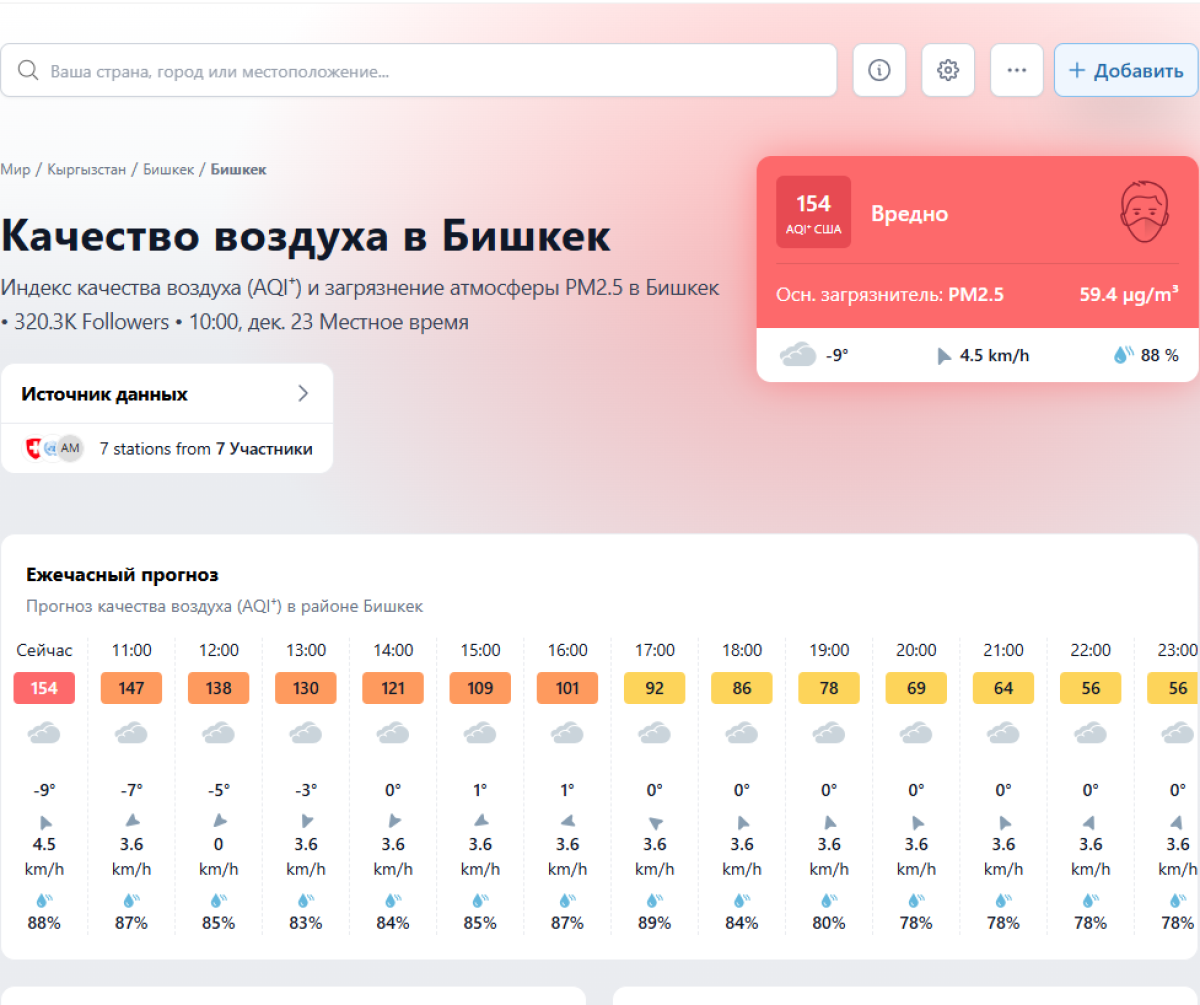Click the face mask icon on AQI card

[x=1144, y=211]
